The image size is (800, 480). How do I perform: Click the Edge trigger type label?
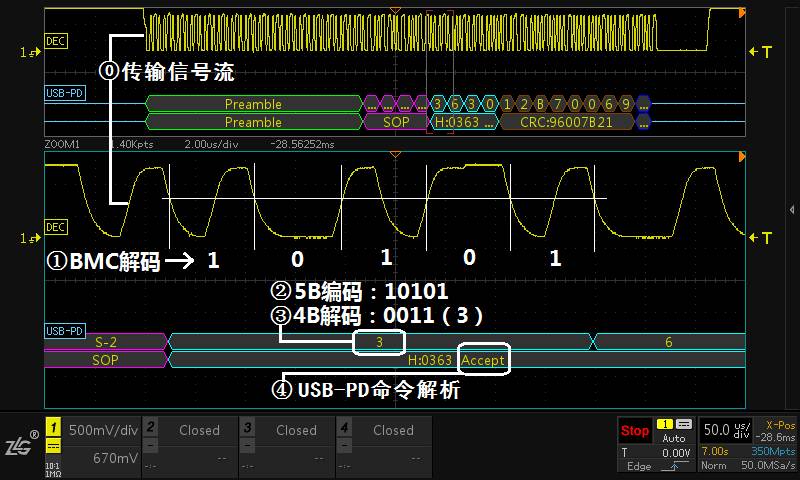coord(639,466)
